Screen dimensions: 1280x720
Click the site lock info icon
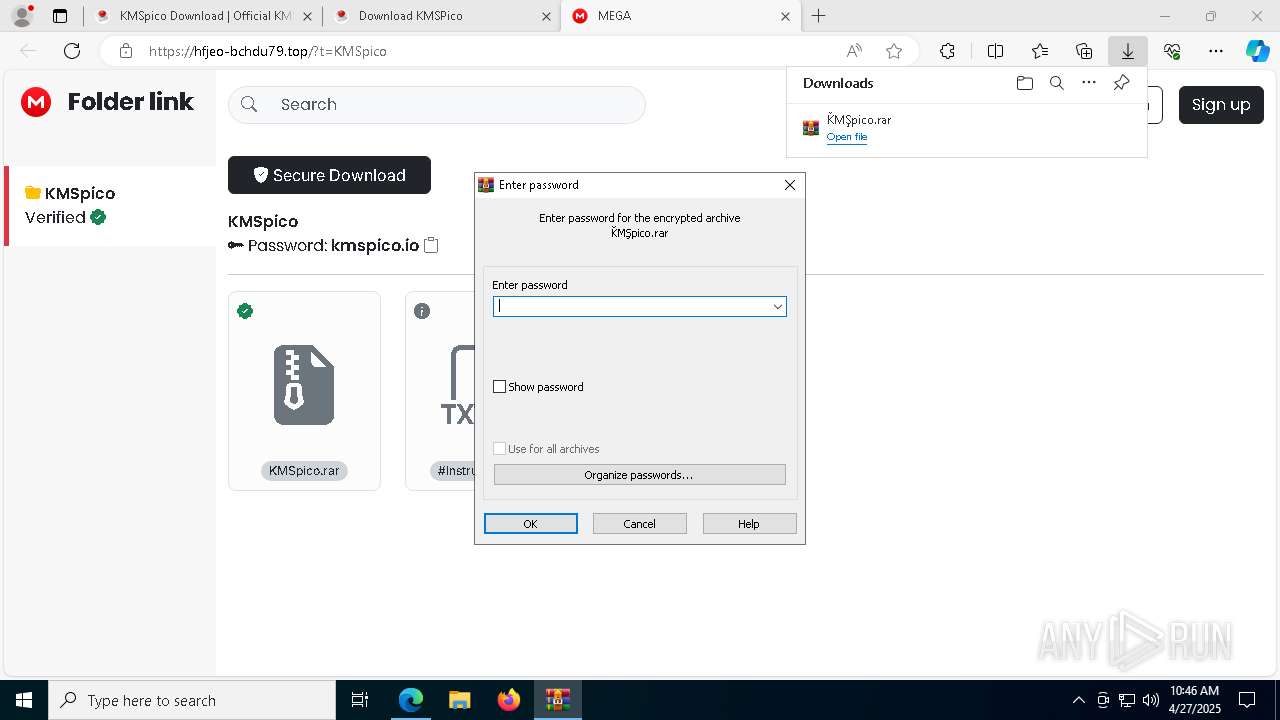(125, 51)
